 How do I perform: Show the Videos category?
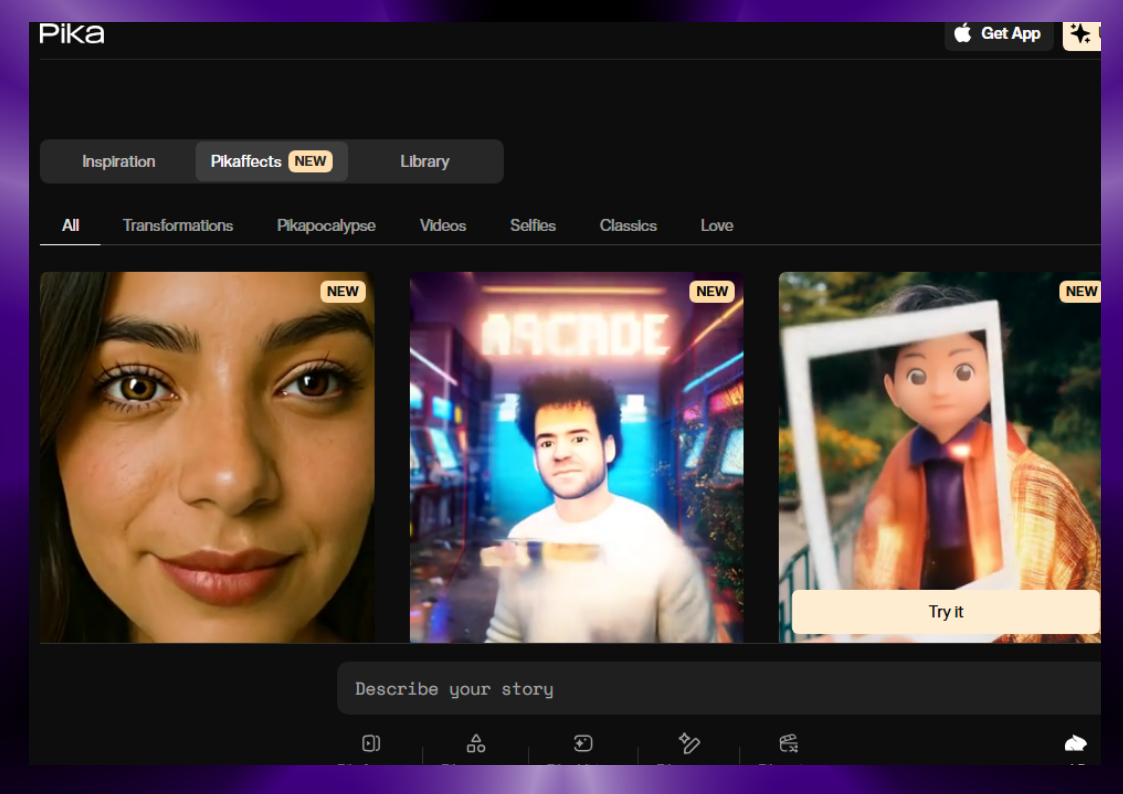pyautogui.click(x=443, y=226)
